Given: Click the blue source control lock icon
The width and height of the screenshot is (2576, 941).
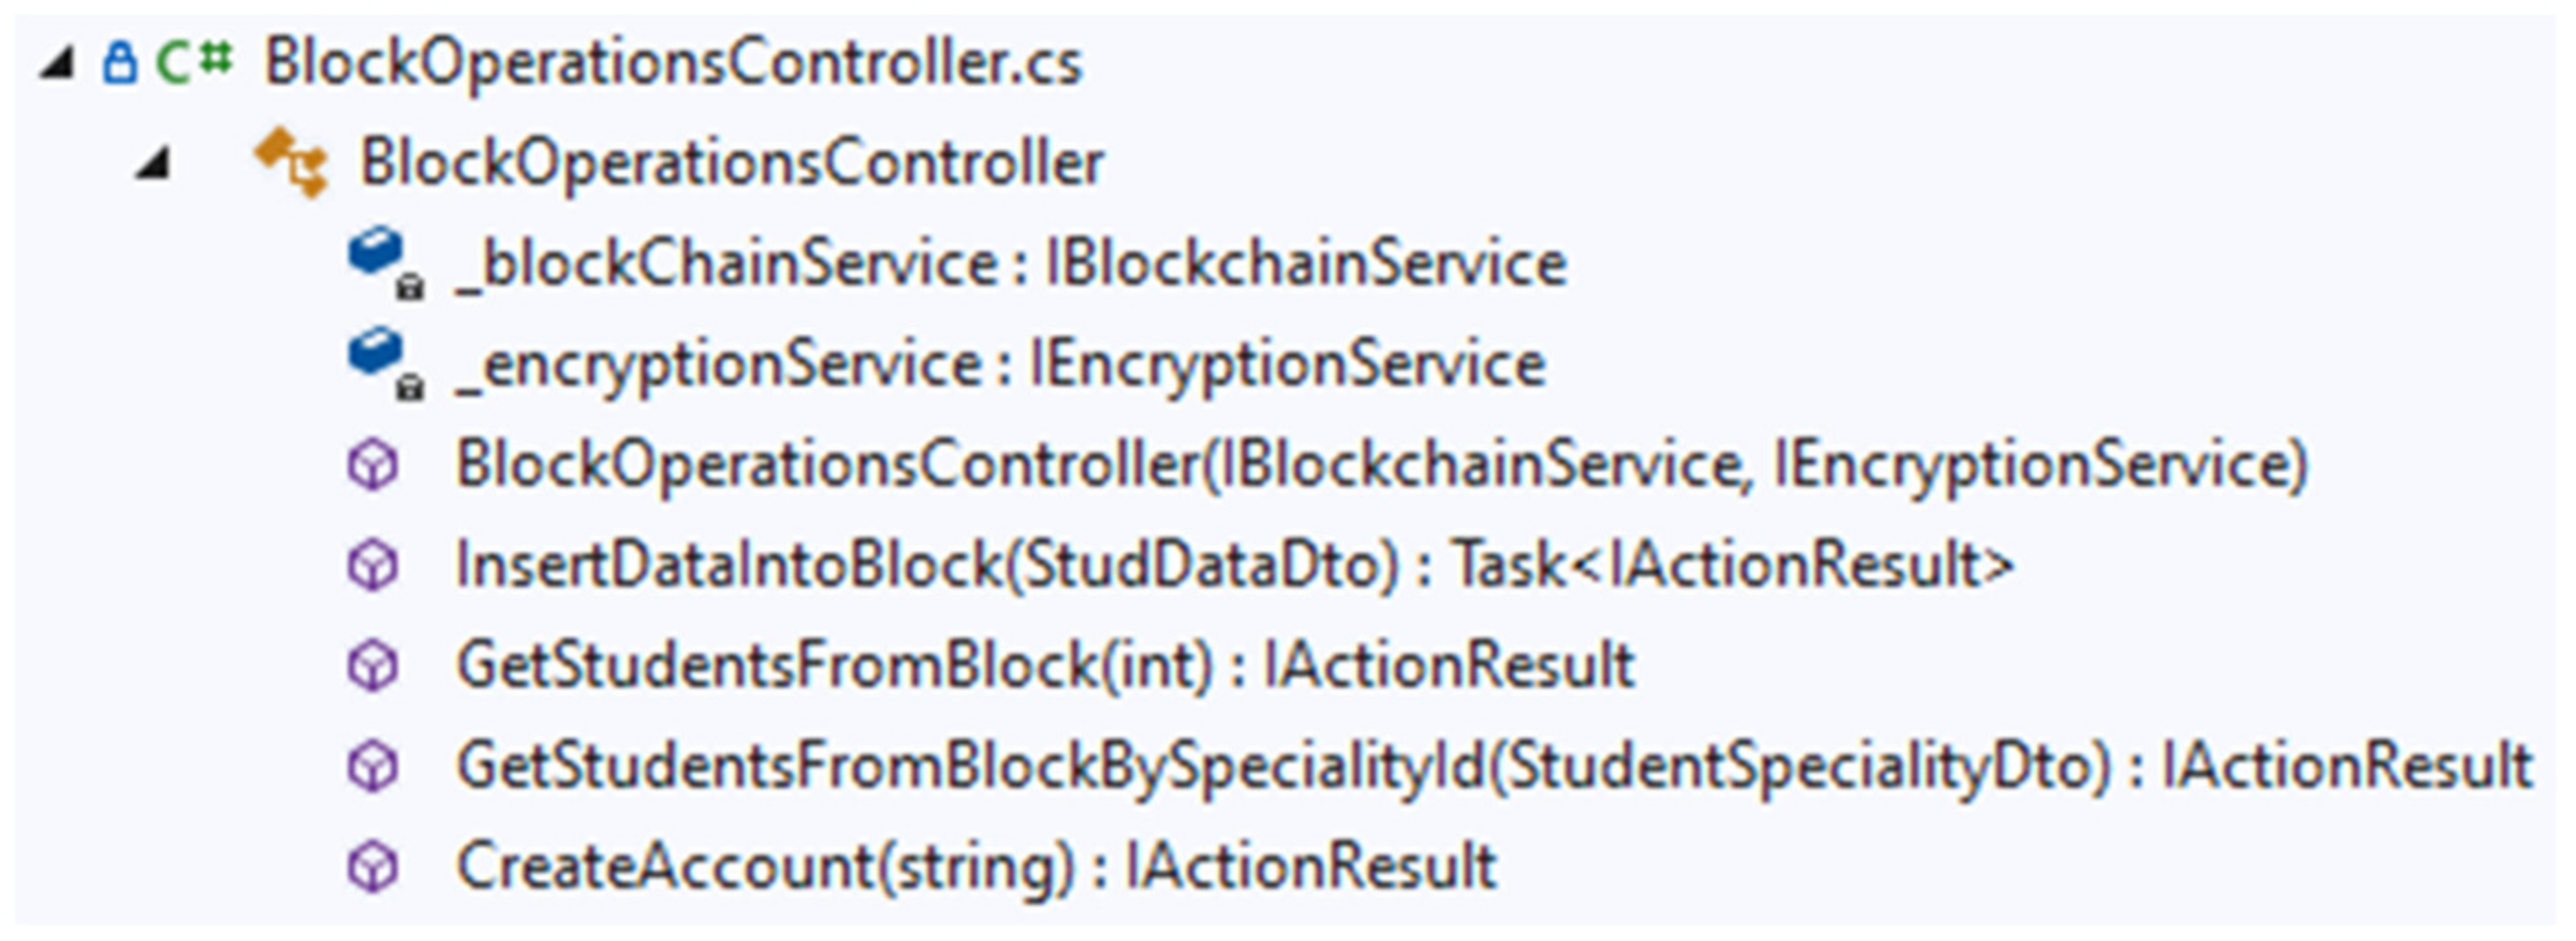Looking at the screenshot, I should point(119,63).
